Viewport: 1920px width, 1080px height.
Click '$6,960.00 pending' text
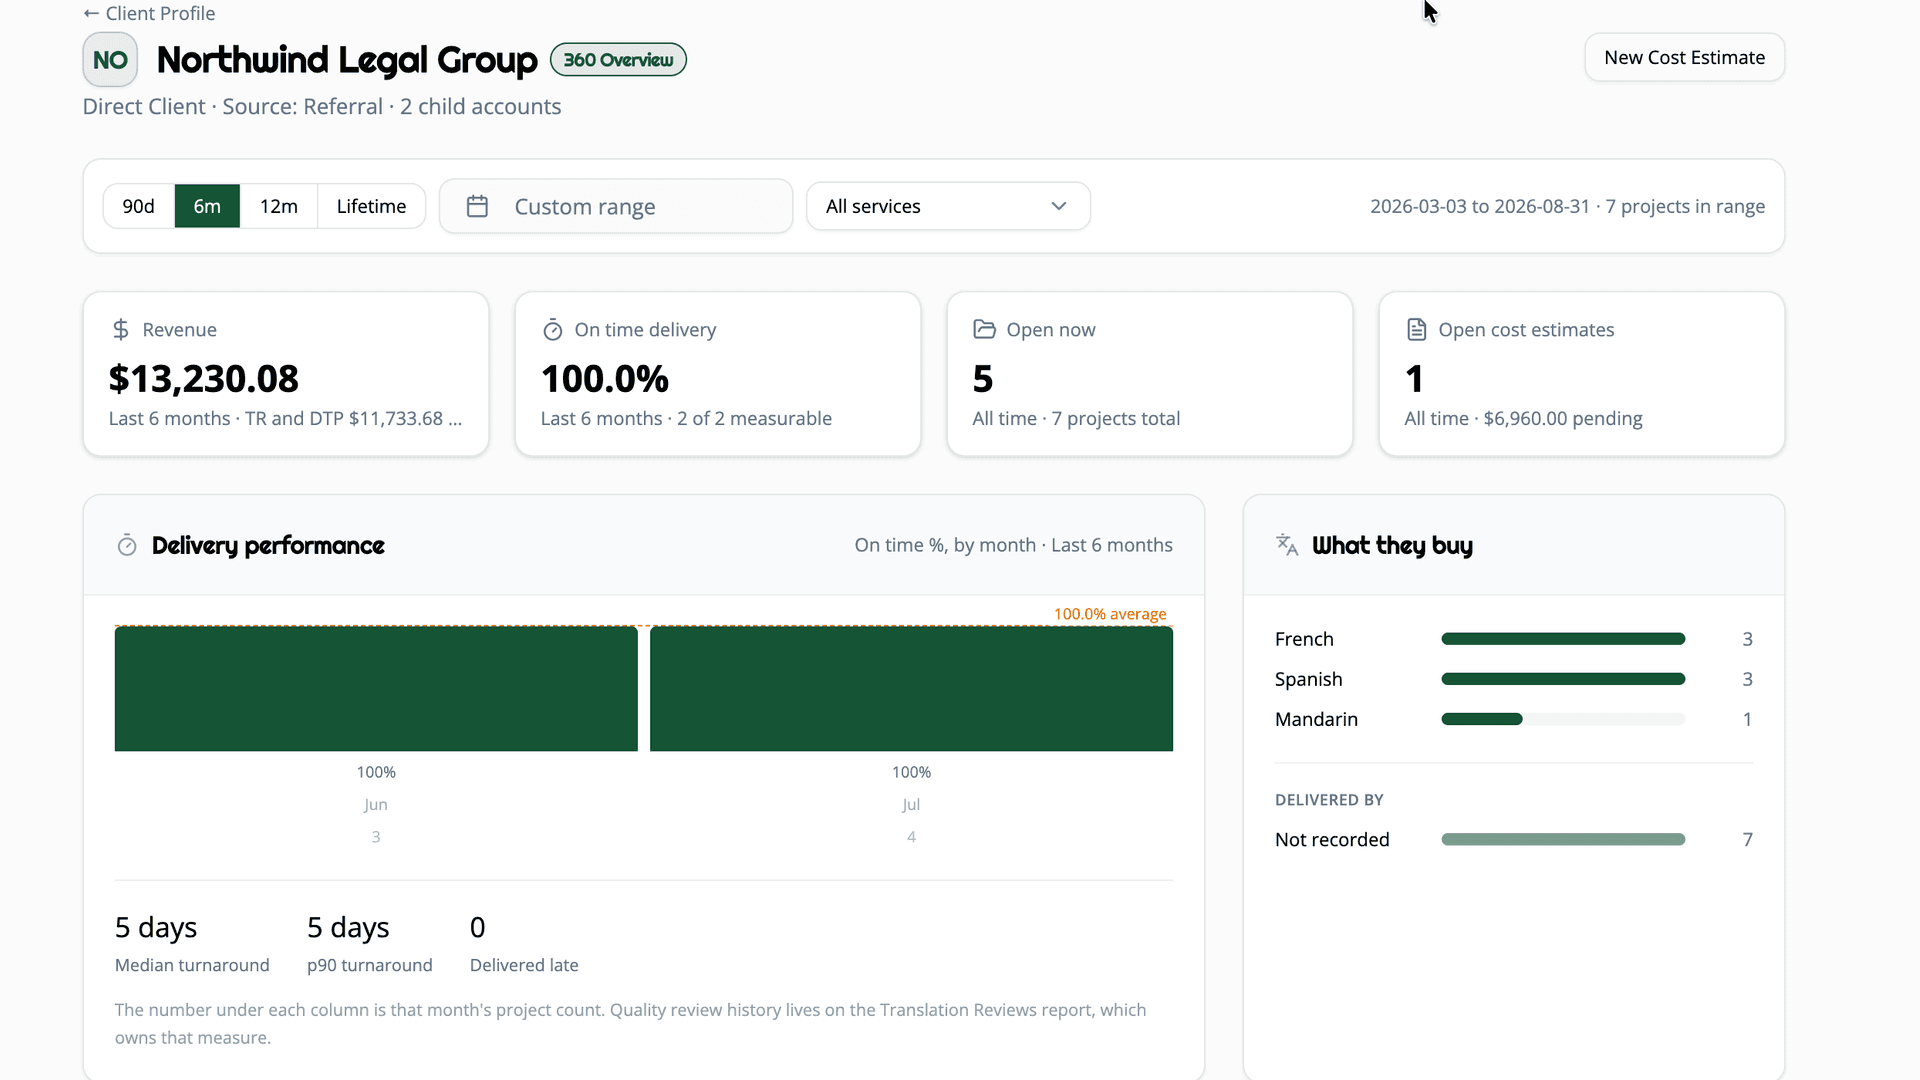(x=1563, y=418)
